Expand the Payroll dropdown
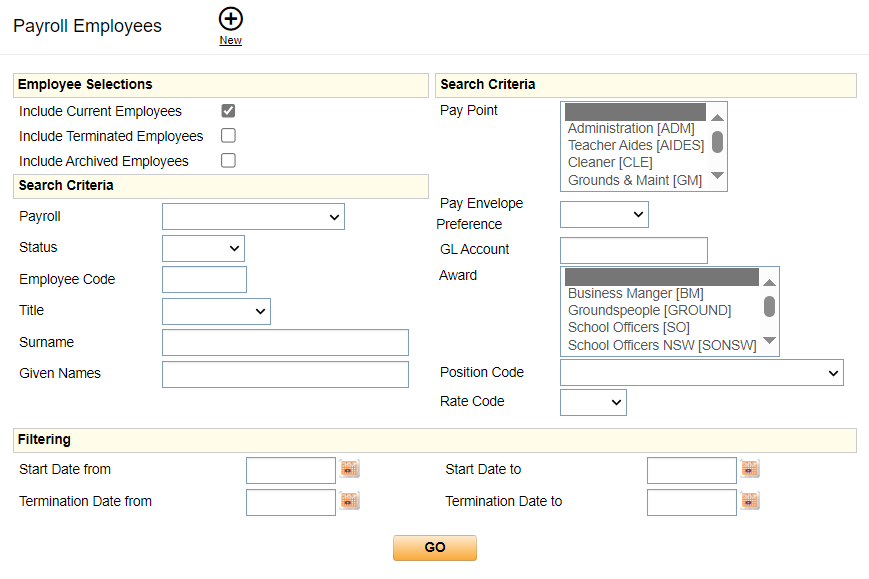Screen dimensions: 869x579 point(253,217)
